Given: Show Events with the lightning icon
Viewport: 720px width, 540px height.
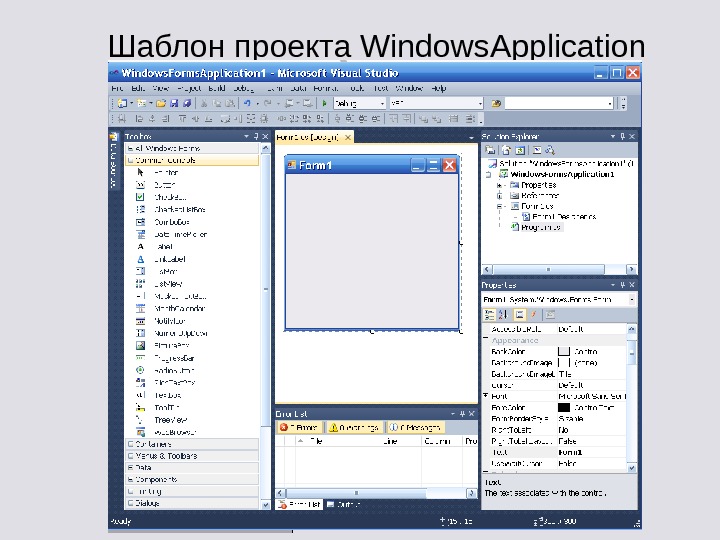Looking at the screenshot, I should point(534,315).
